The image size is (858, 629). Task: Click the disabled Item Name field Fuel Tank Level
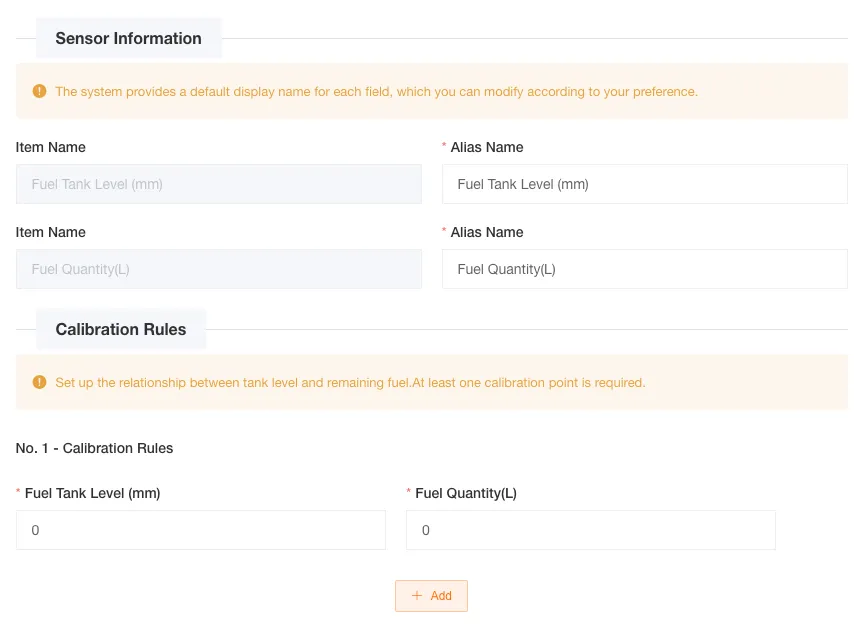[x=218, y=184]
